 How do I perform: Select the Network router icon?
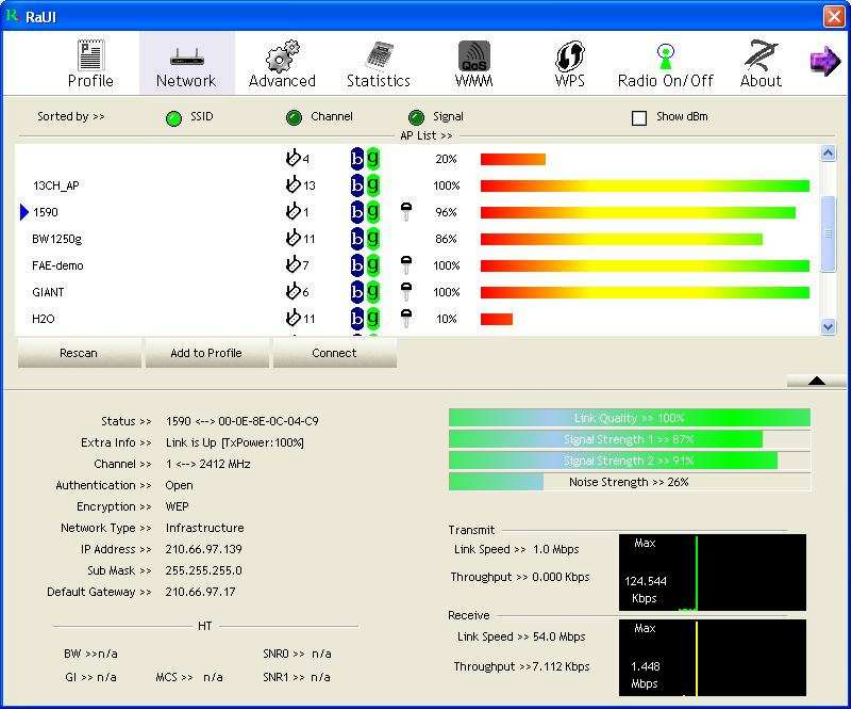click(187, 56)
